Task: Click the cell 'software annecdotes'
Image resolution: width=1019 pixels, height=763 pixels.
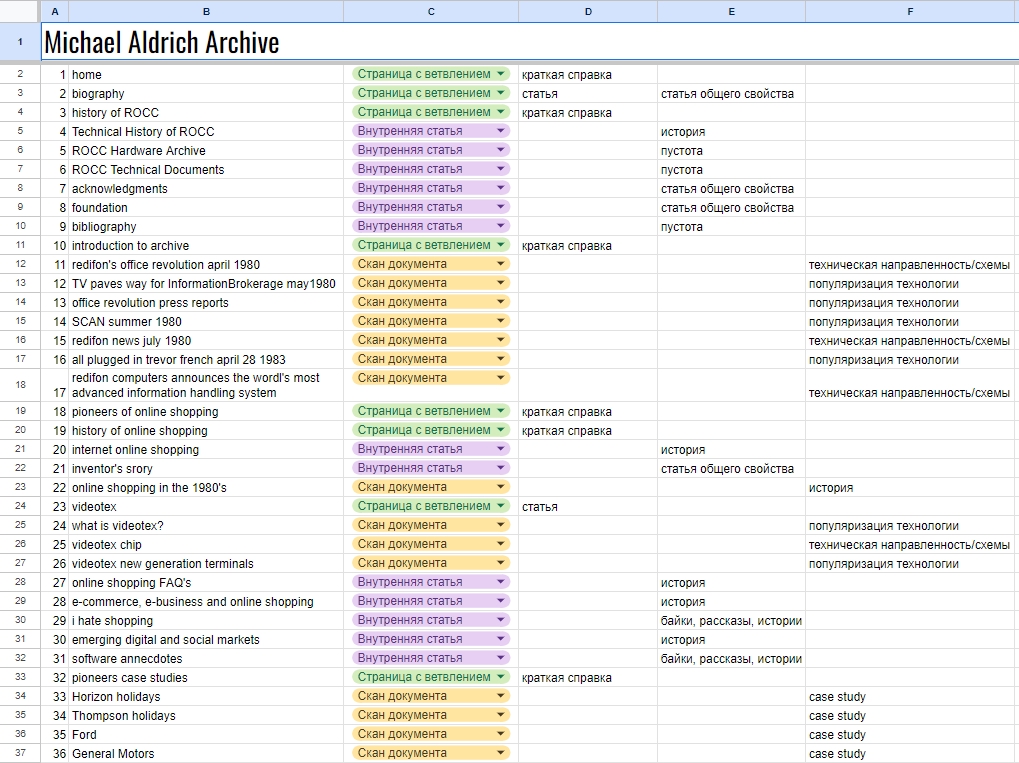Action: pos(206,658)
